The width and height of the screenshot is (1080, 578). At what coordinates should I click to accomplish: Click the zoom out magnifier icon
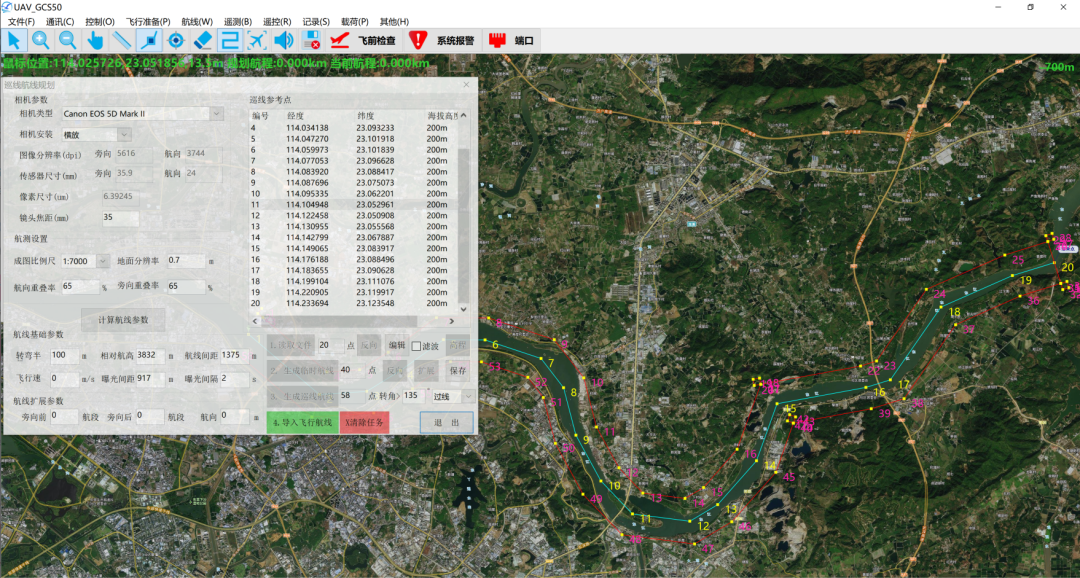(x=68, y=40)
